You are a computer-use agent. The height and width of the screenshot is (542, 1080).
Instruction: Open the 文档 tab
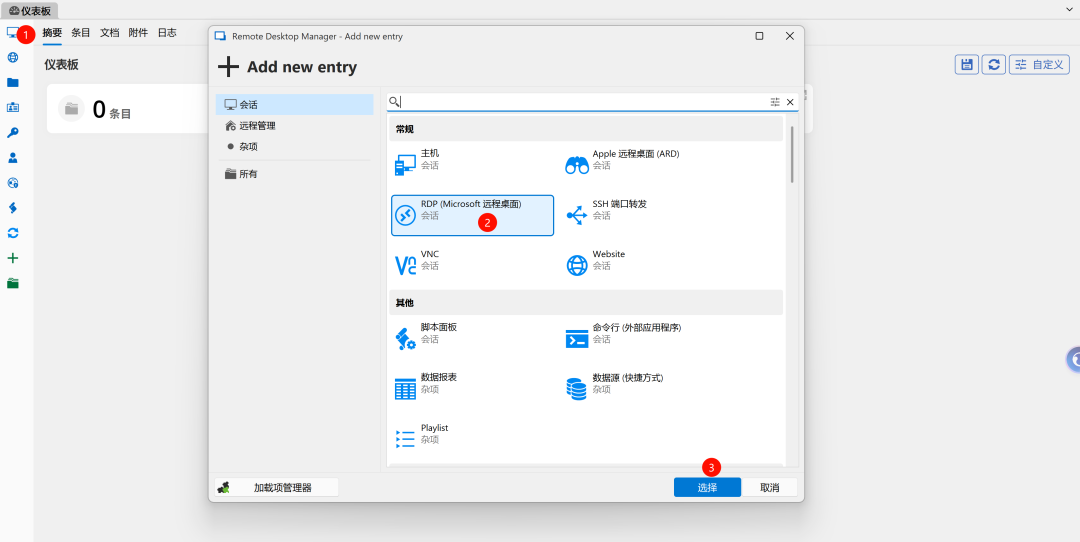(110, 32)
